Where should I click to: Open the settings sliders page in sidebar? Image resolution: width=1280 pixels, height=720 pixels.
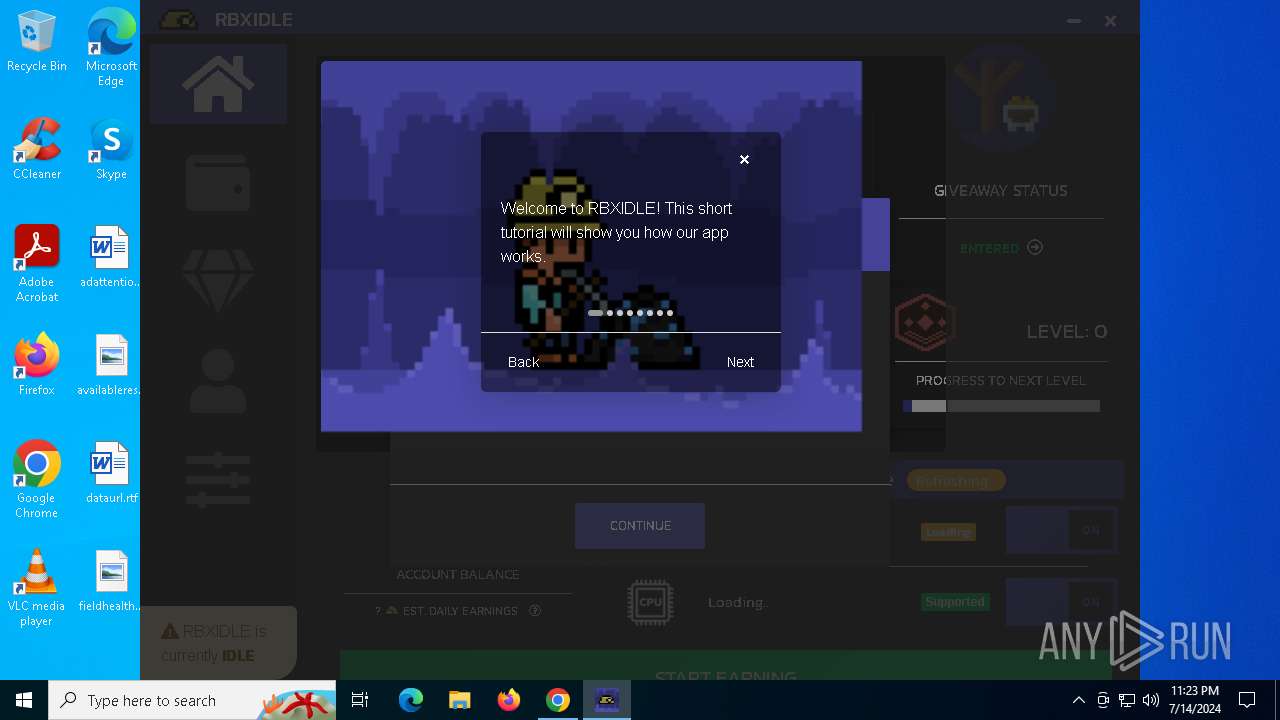click(x=218, y=479)
